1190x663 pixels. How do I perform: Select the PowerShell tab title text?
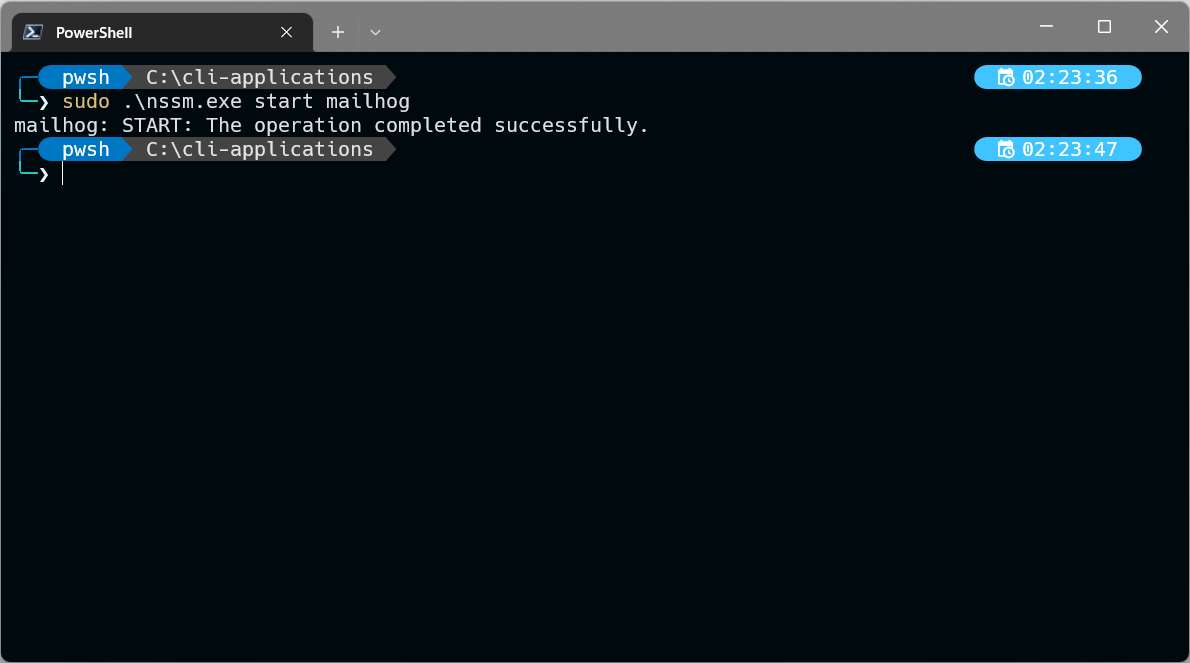95,31
